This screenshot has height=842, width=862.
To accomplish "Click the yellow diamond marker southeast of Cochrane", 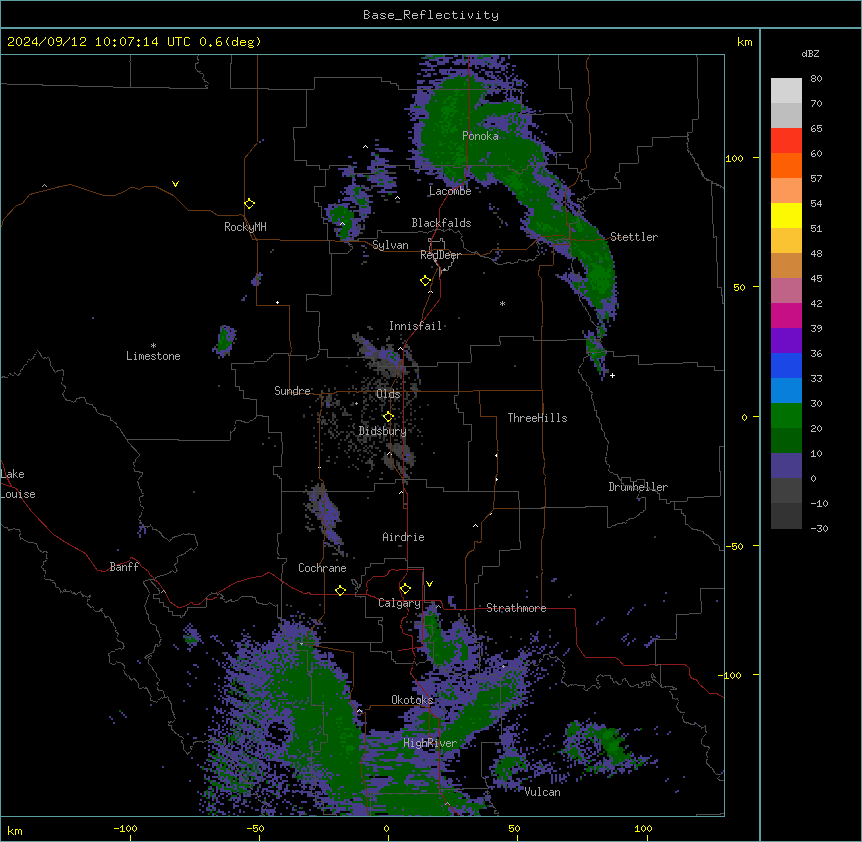I will click(x=341, y=590).
